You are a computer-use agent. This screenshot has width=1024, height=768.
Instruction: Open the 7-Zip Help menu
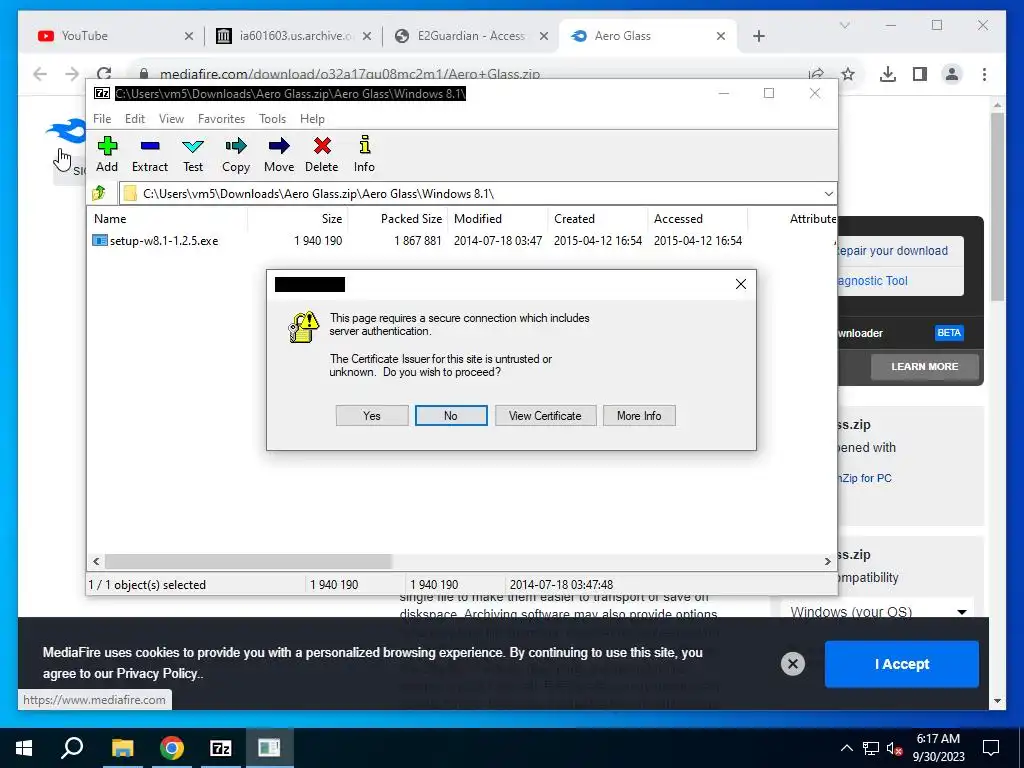[312, 119]
